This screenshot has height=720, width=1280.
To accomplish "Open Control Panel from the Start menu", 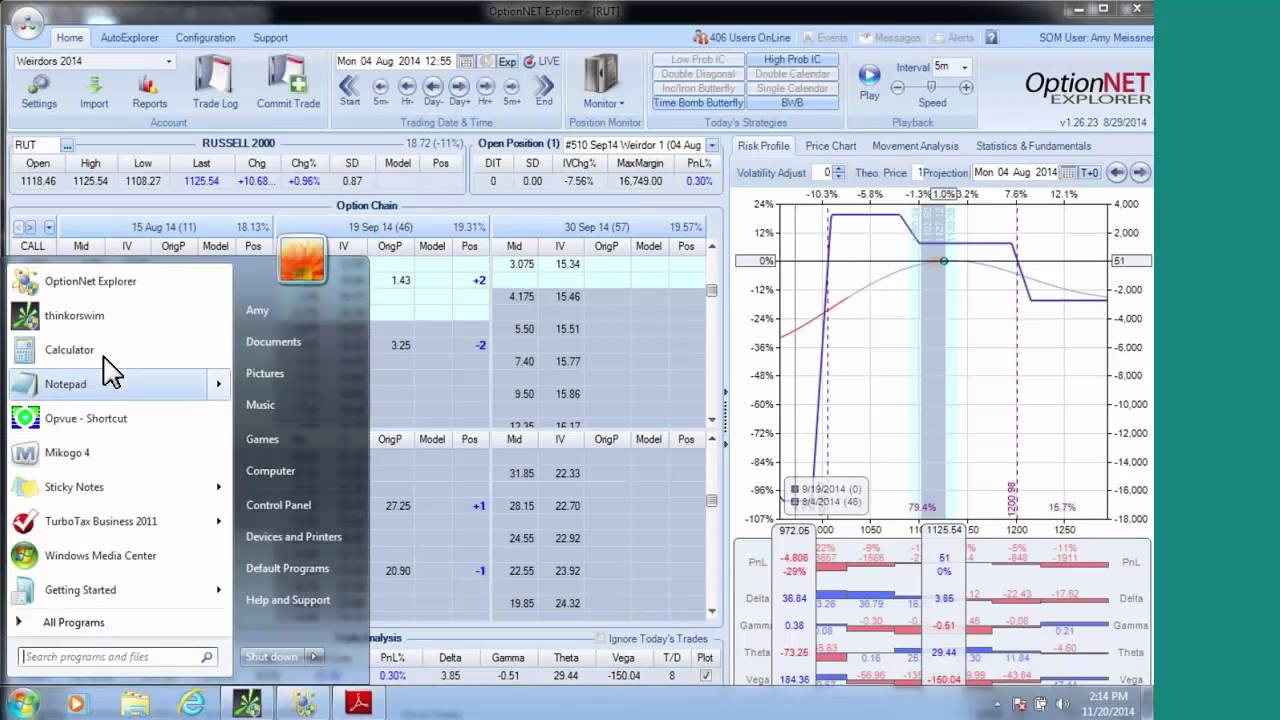I will tap(278, 505).
